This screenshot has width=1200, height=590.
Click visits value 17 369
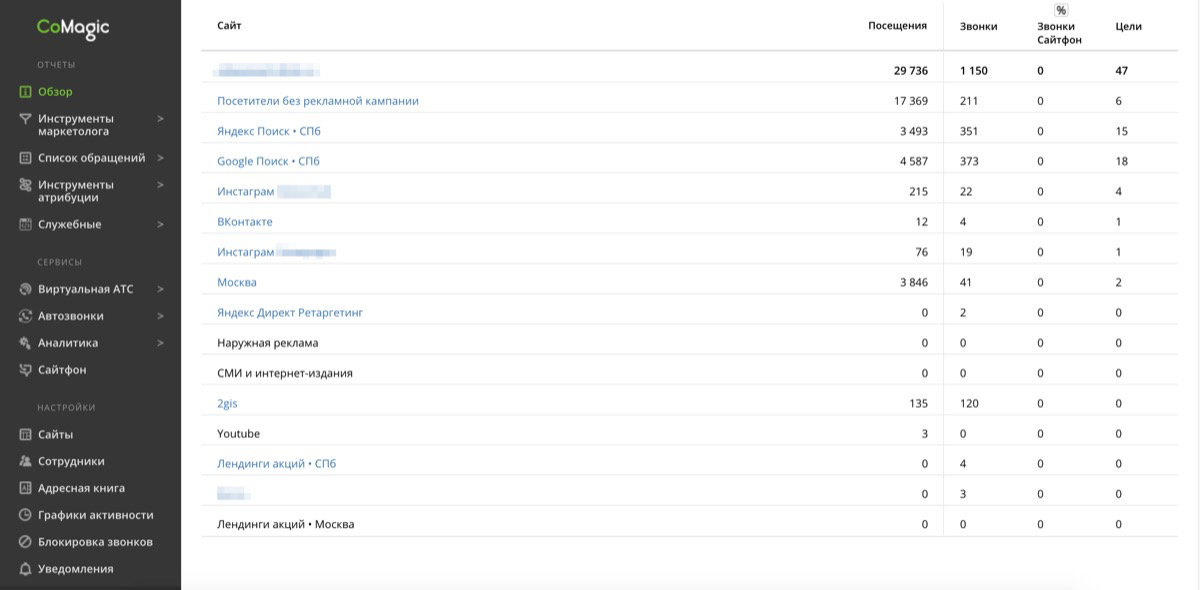pyautogui.click(x=911, y=101)
